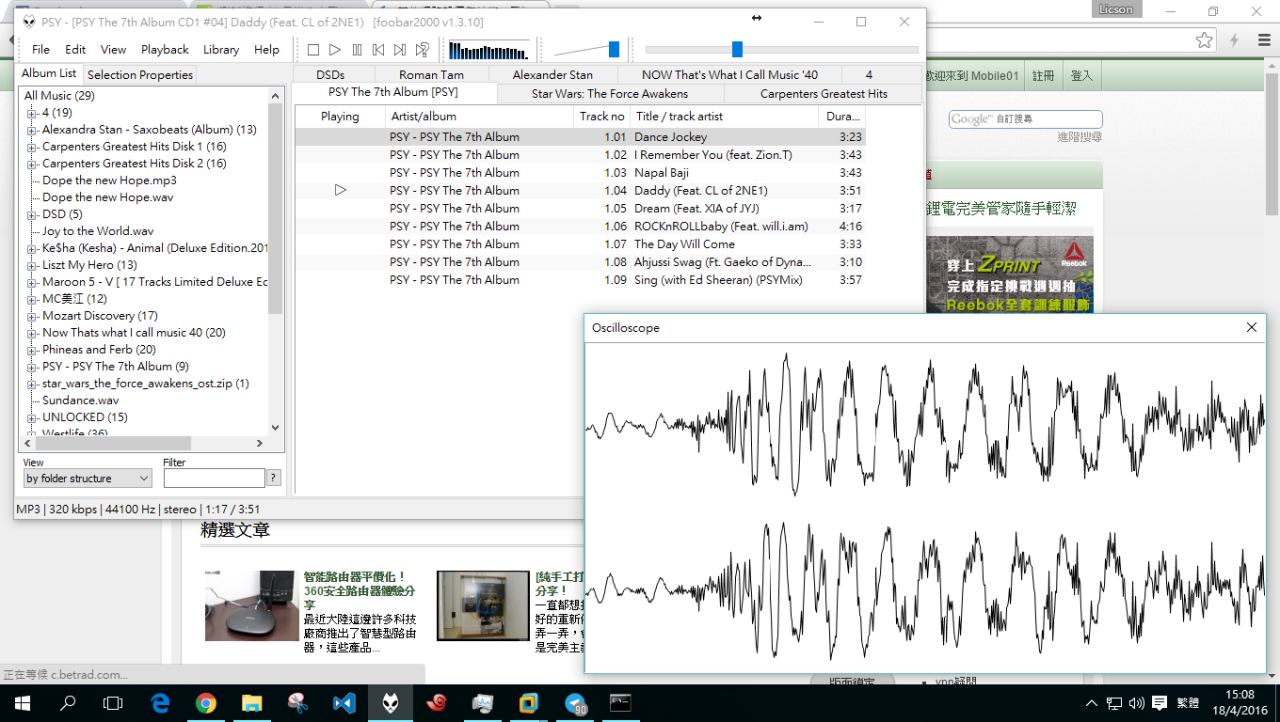The image size is (1280, 722).
Task: Click the help question mark beside Filter
Action: click(x=273, y=478)
